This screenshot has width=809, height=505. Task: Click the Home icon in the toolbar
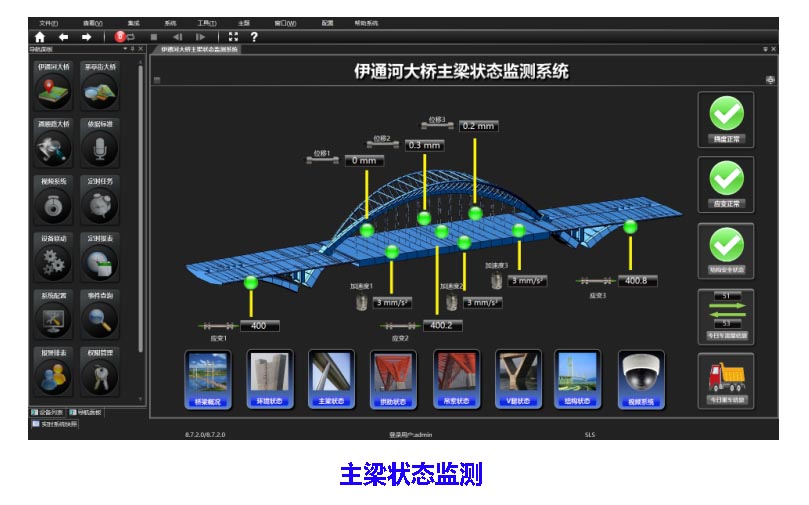(x=39, y=37)
